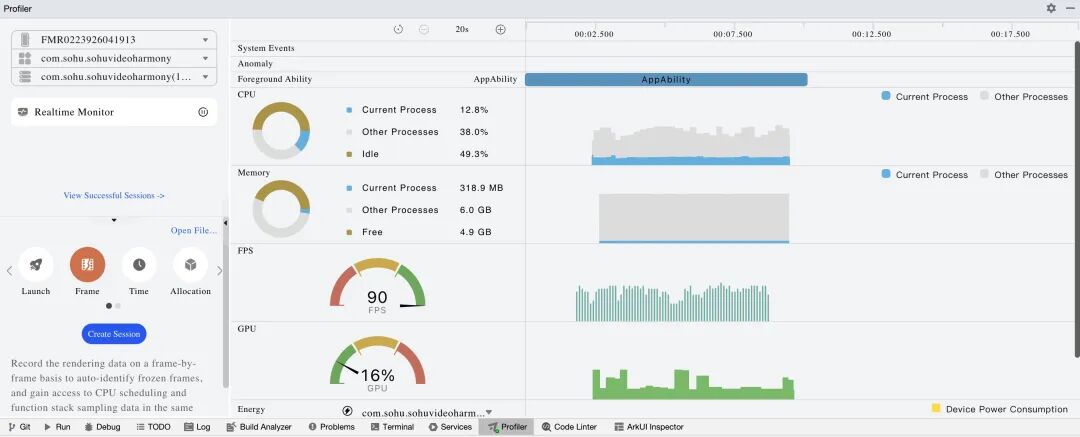Reset the timeline zoom (circular arrow icon)

398,29
